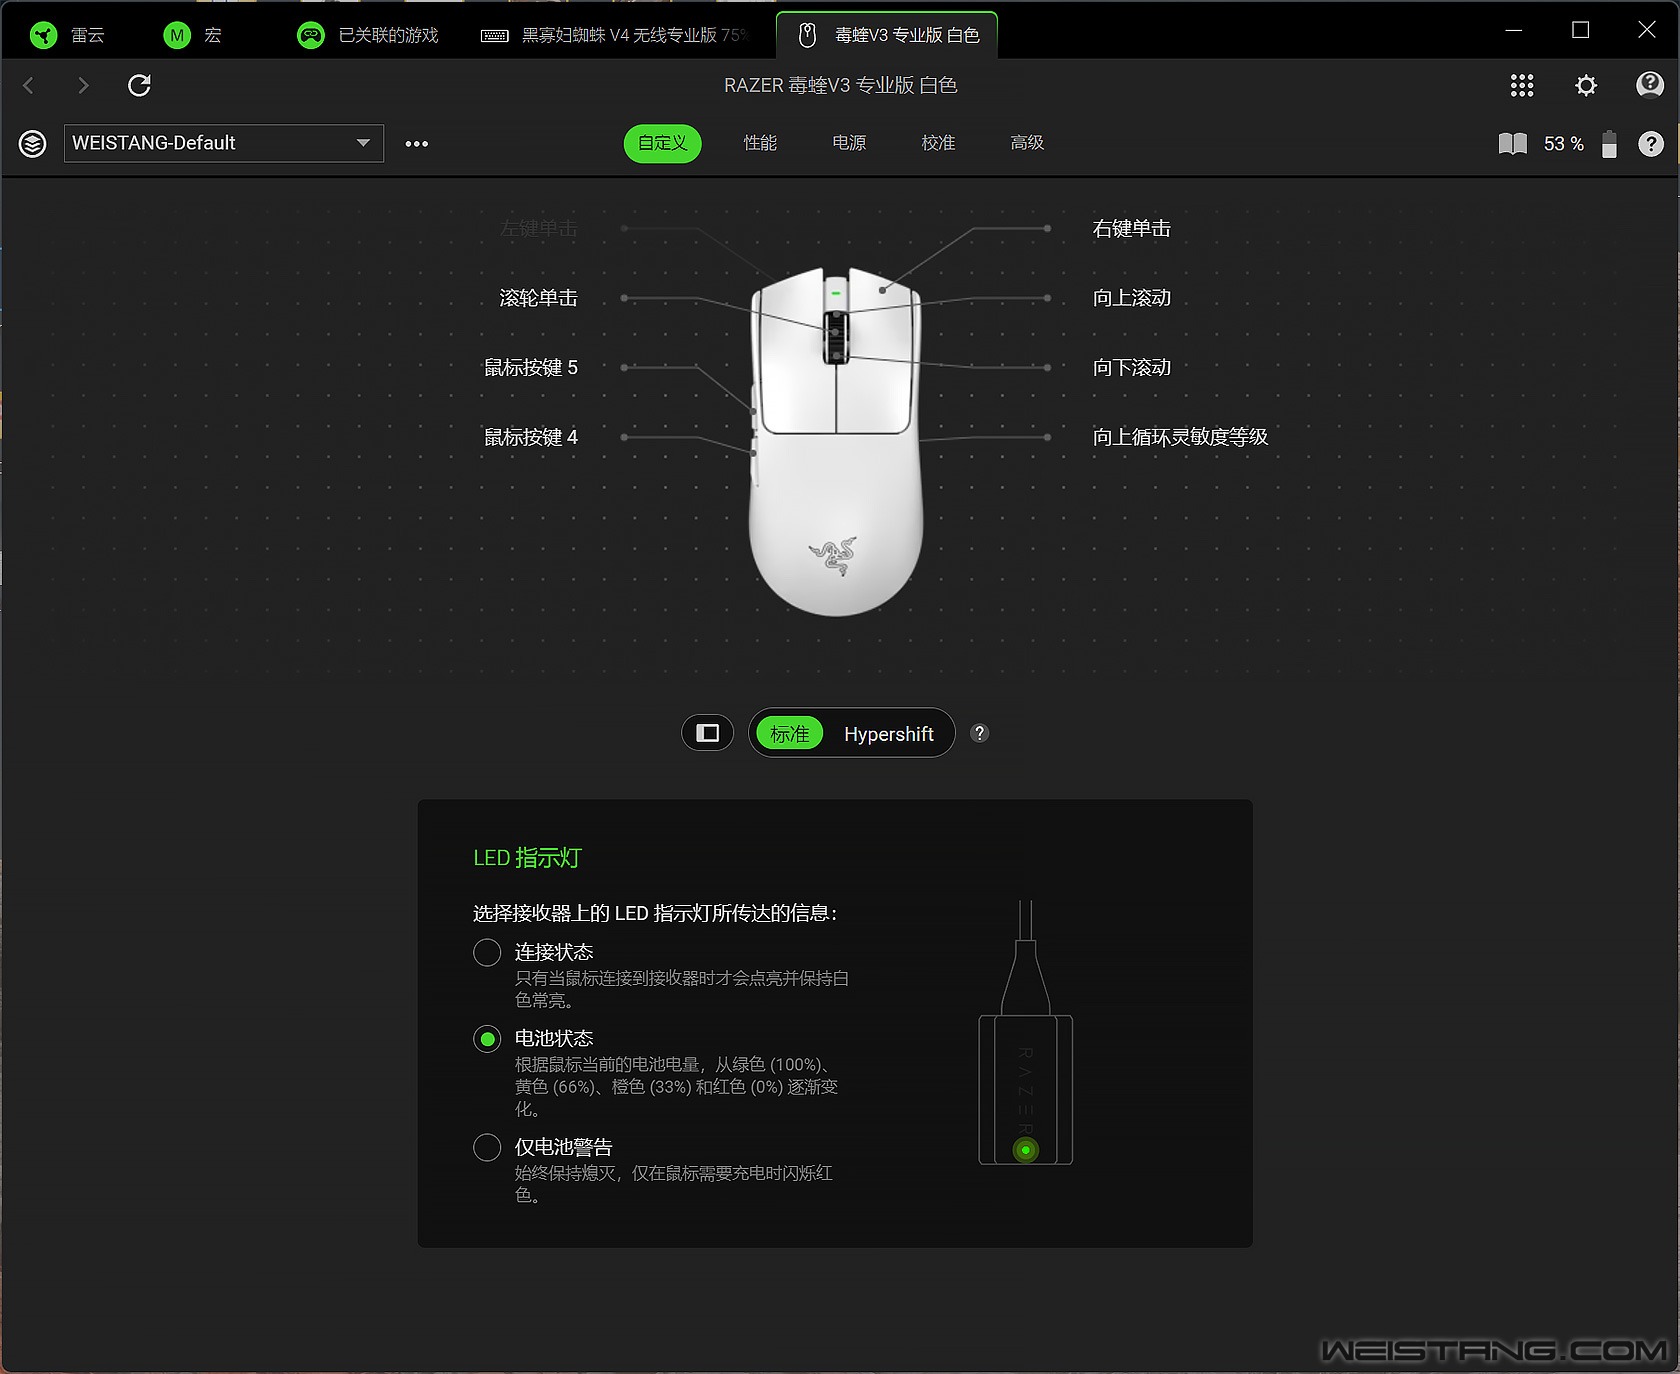Click the white mouse image
The width and height of the screenshot is (1680, 1374).
[x=836, y=440]
